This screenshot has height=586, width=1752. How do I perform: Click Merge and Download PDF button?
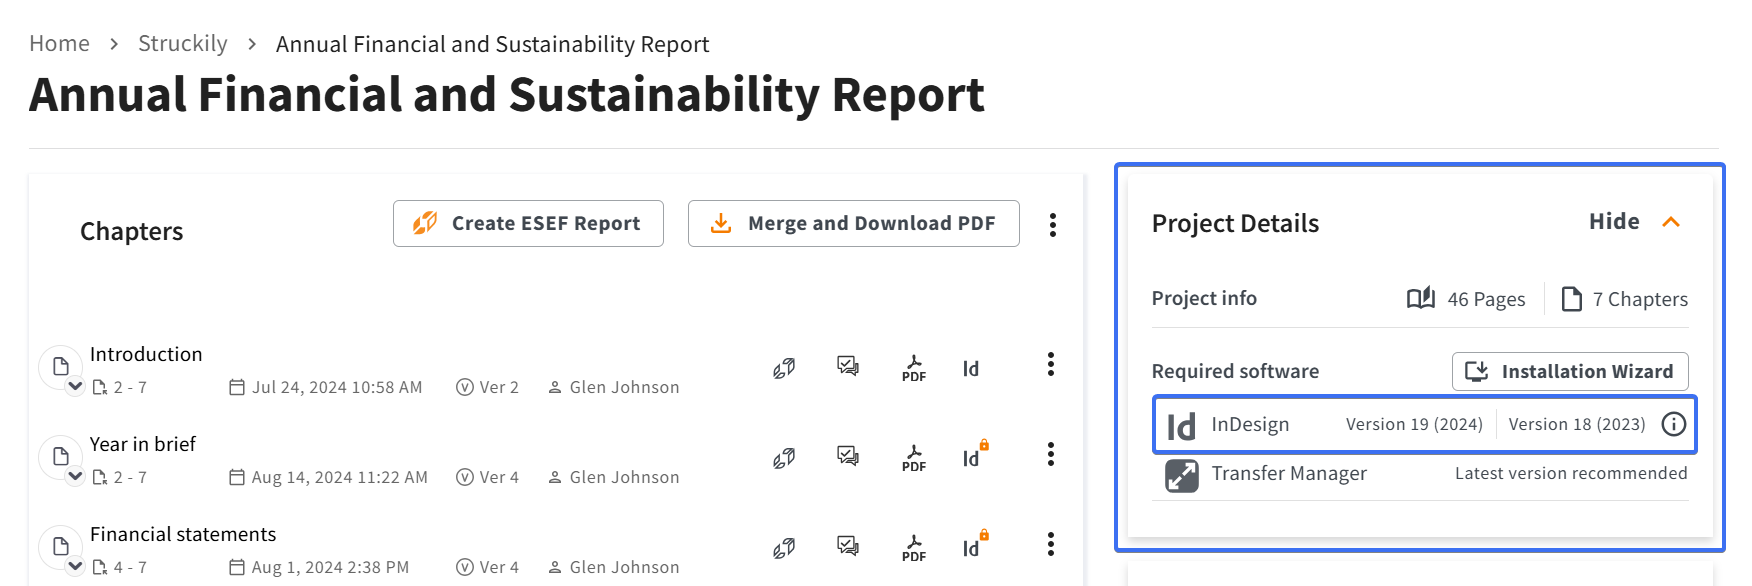pos(854,223)
